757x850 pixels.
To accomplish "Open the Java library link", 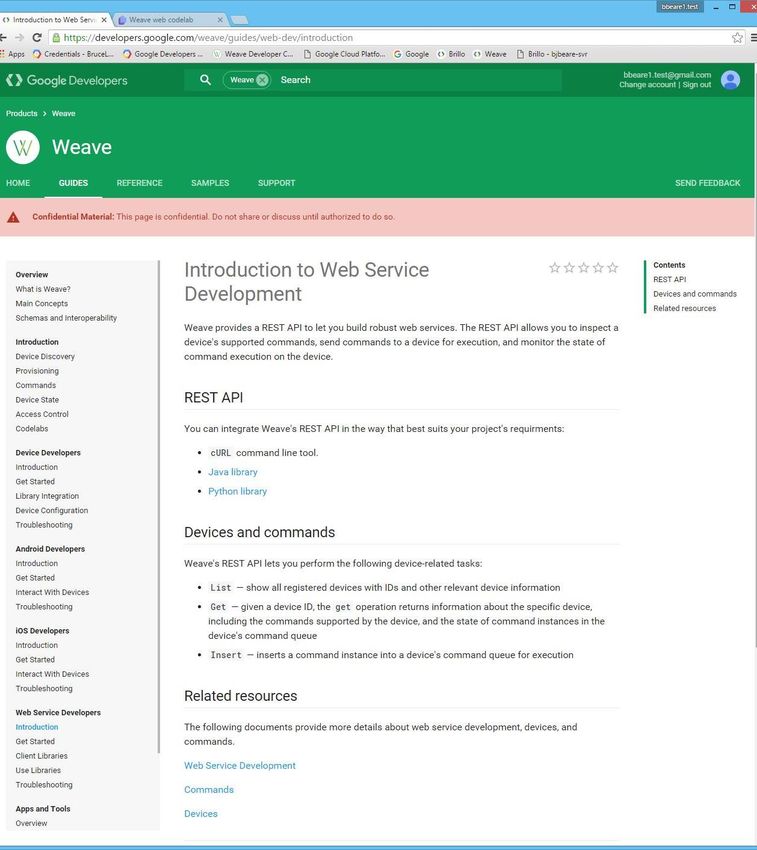I will pyautogui.click(x=233, y=472).
